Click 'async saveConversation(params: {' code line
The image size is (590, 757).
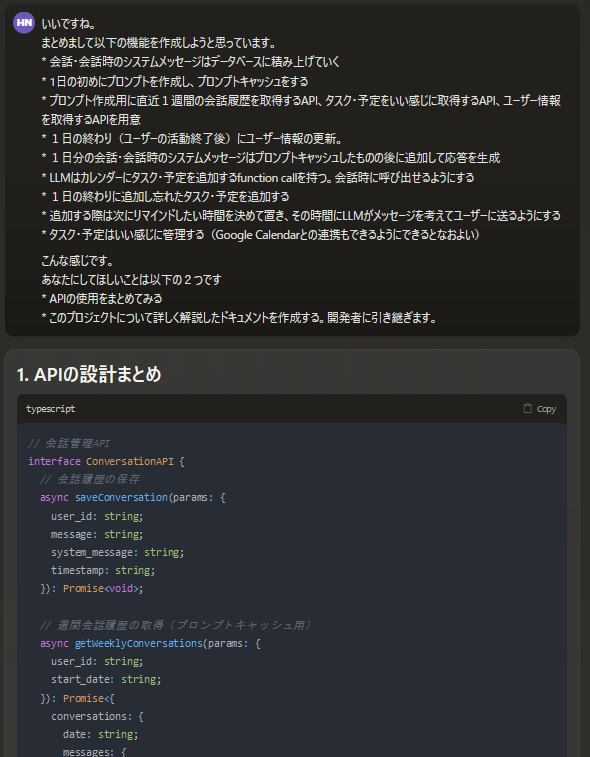(x=133, y=497)
